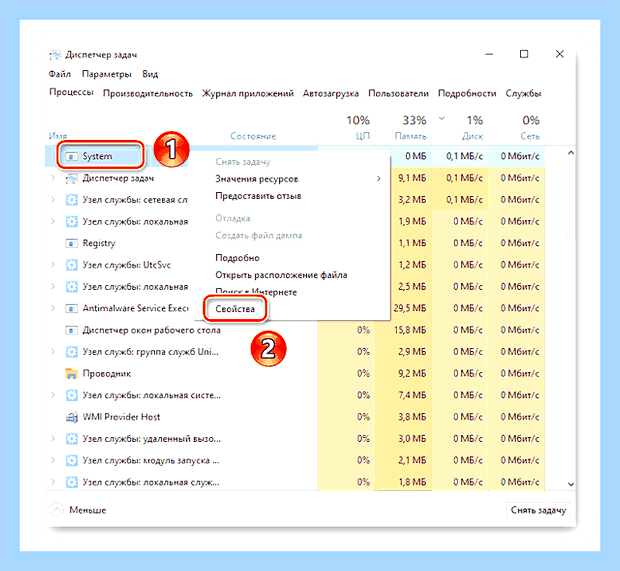
Task: Open the Вид menu
Action: 150,74
